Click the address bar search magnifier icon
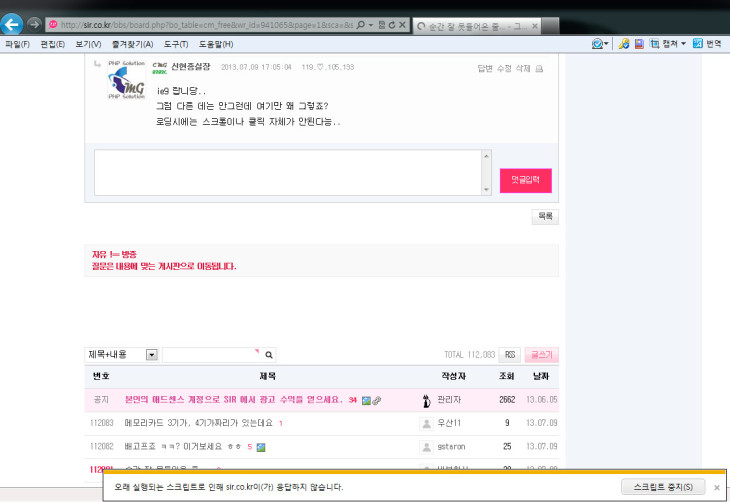The image size is (730, 502). coord(360,25)
